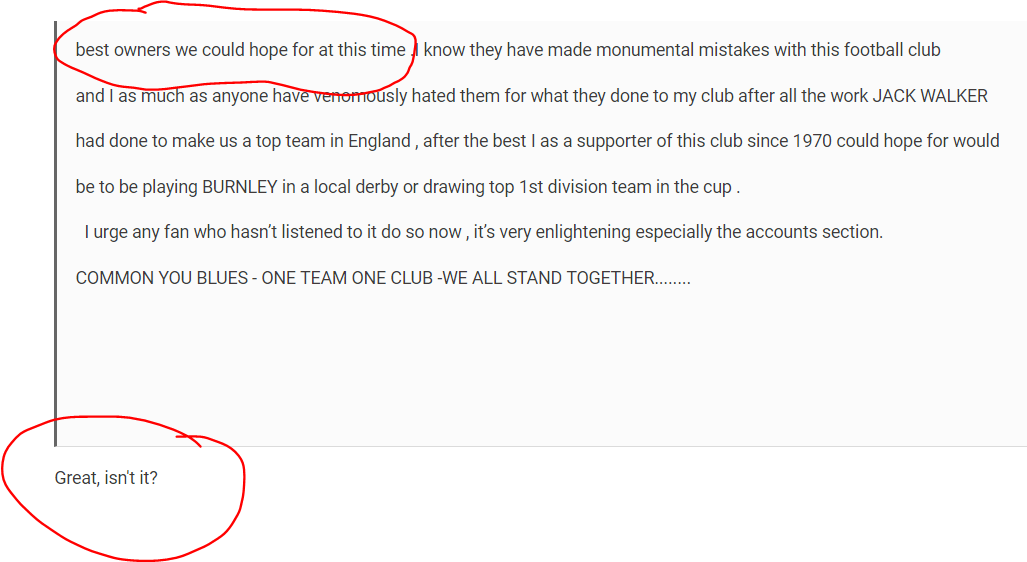Click the dark vertical quote border bar
1027x562 pixels.
tap(56, 233)
